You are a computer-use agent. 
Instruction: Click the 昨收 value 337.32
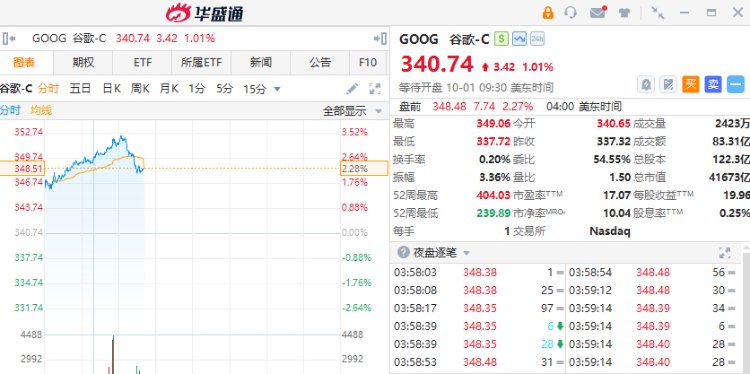(613, 142)
